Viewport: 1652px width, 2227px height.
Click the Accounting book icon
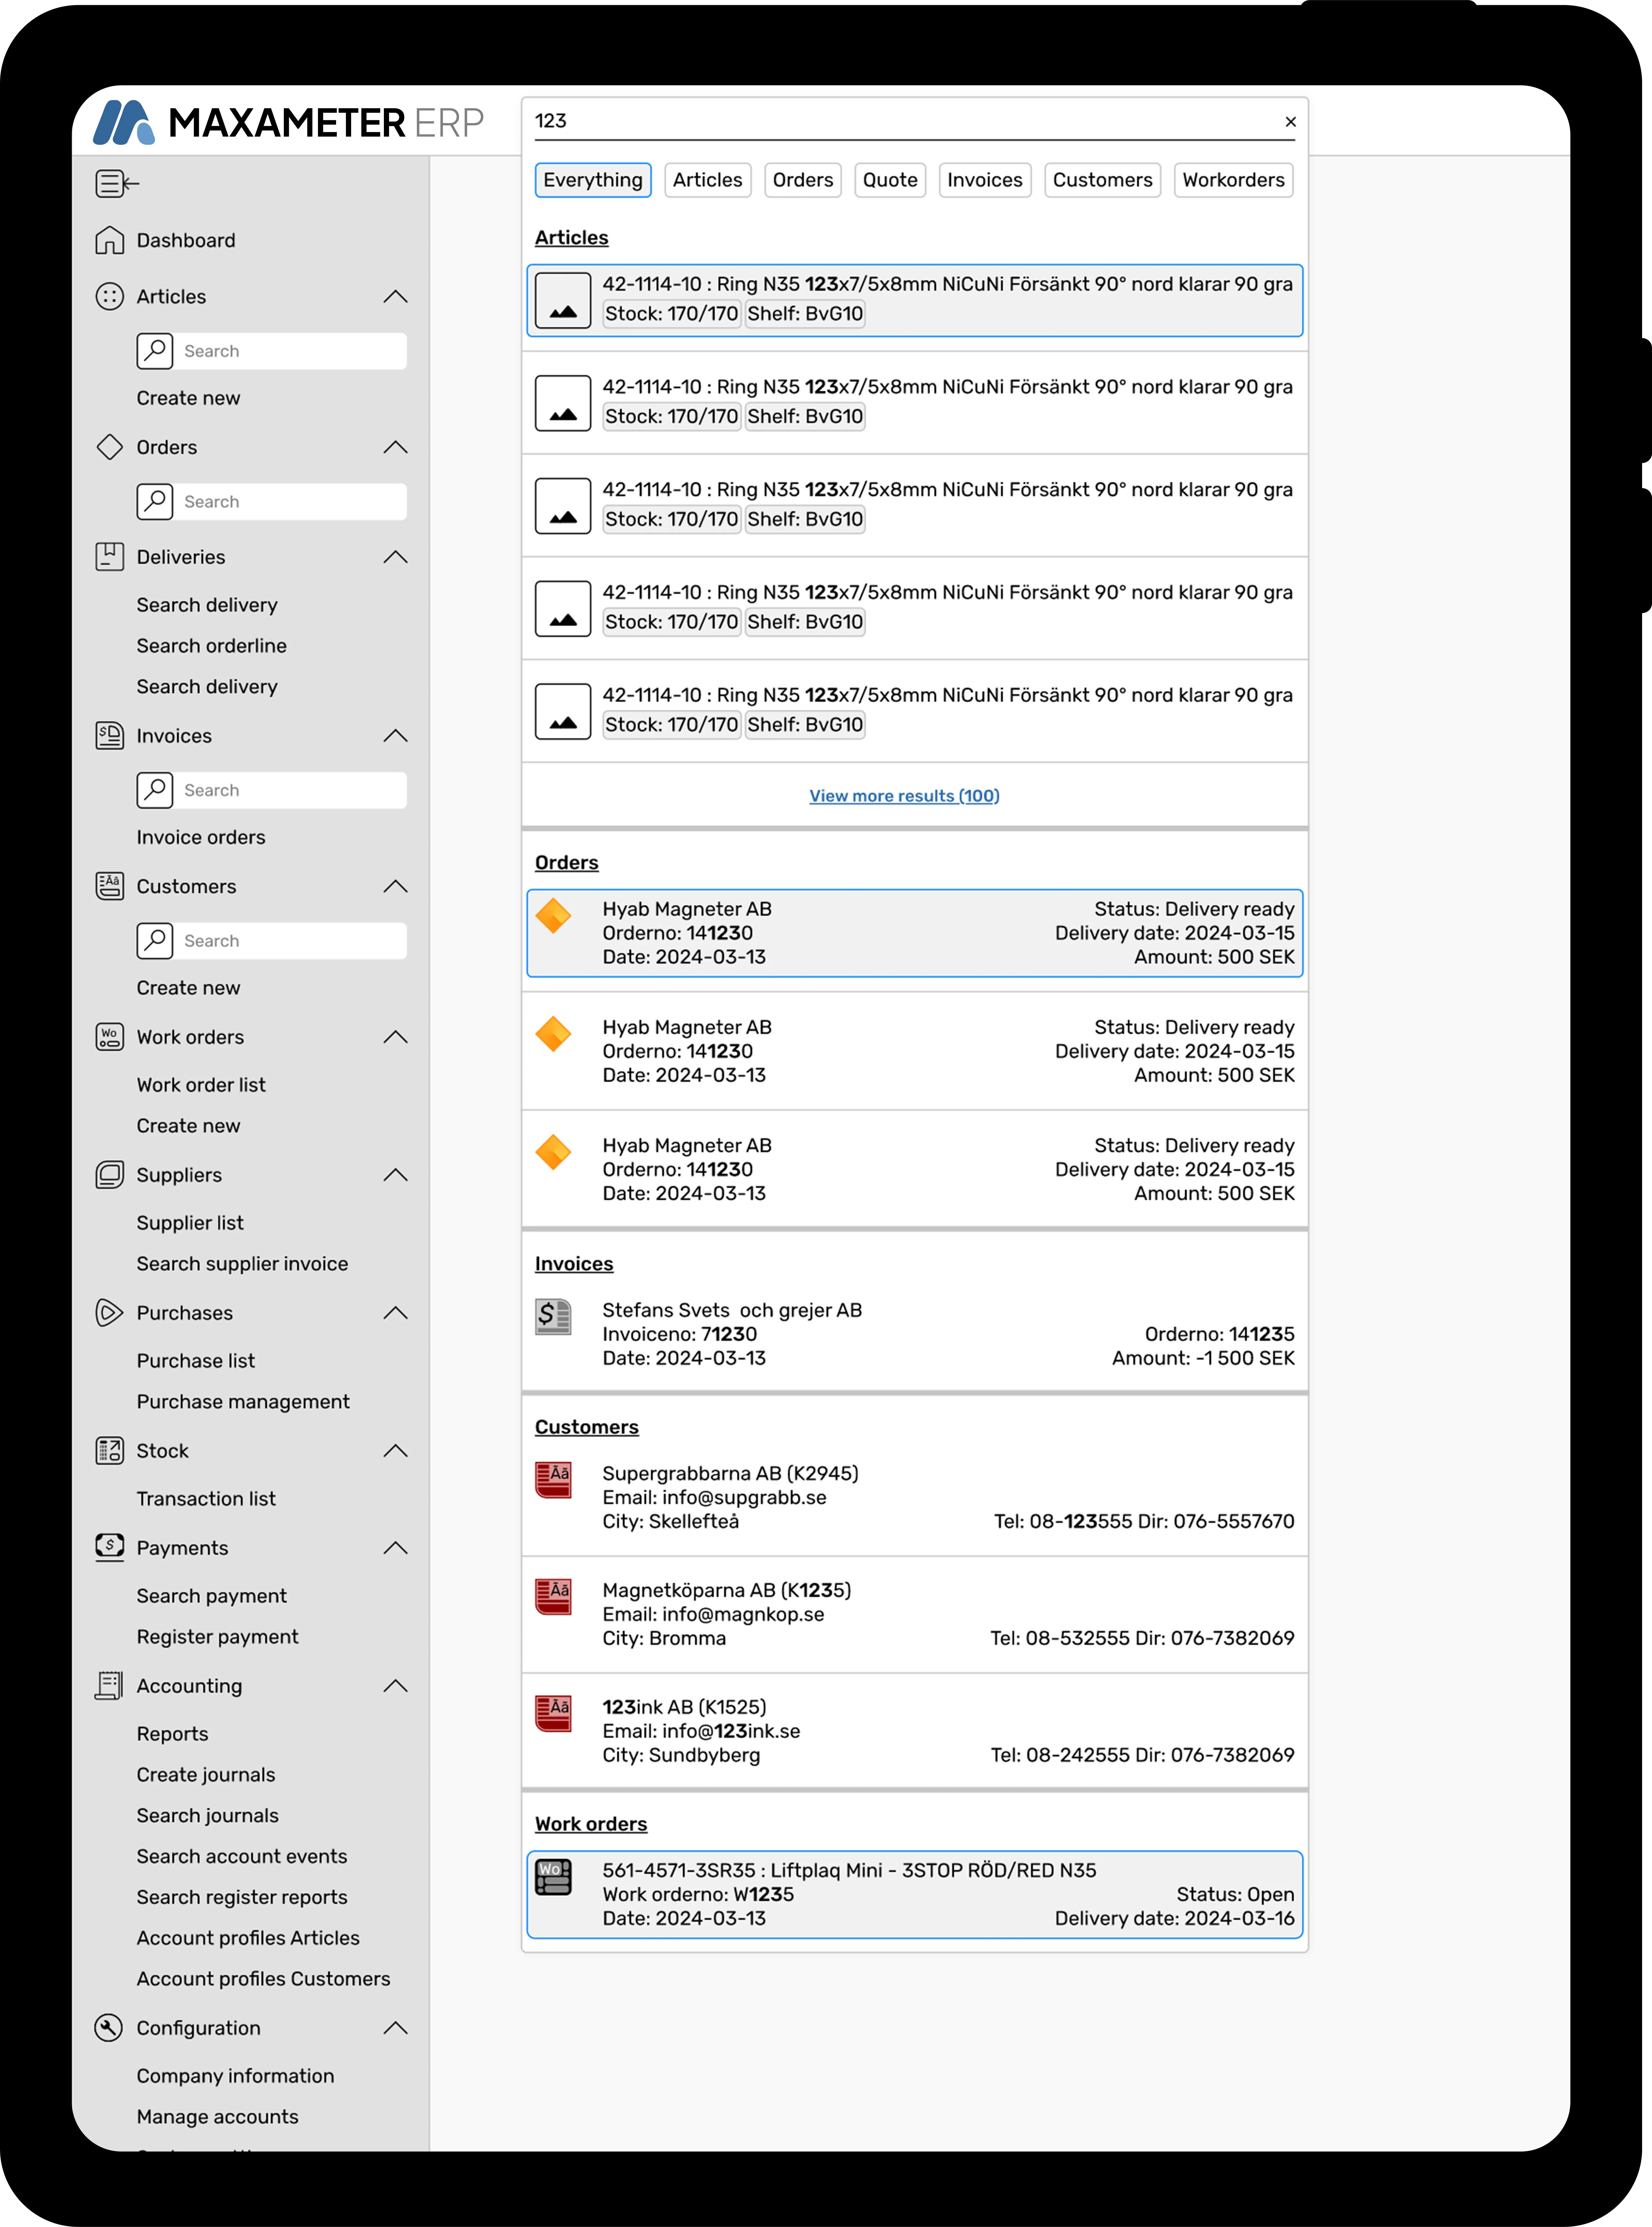point(110,1685)
